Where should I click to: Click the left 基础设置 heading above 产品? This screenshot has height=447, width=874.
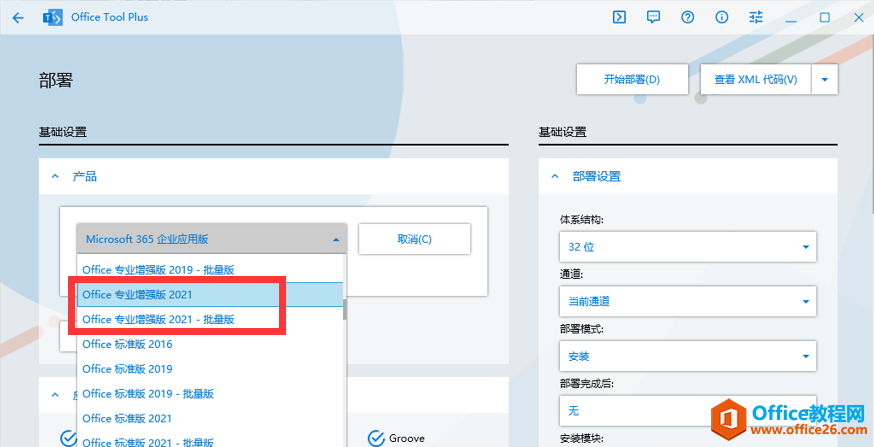point(62,133)
